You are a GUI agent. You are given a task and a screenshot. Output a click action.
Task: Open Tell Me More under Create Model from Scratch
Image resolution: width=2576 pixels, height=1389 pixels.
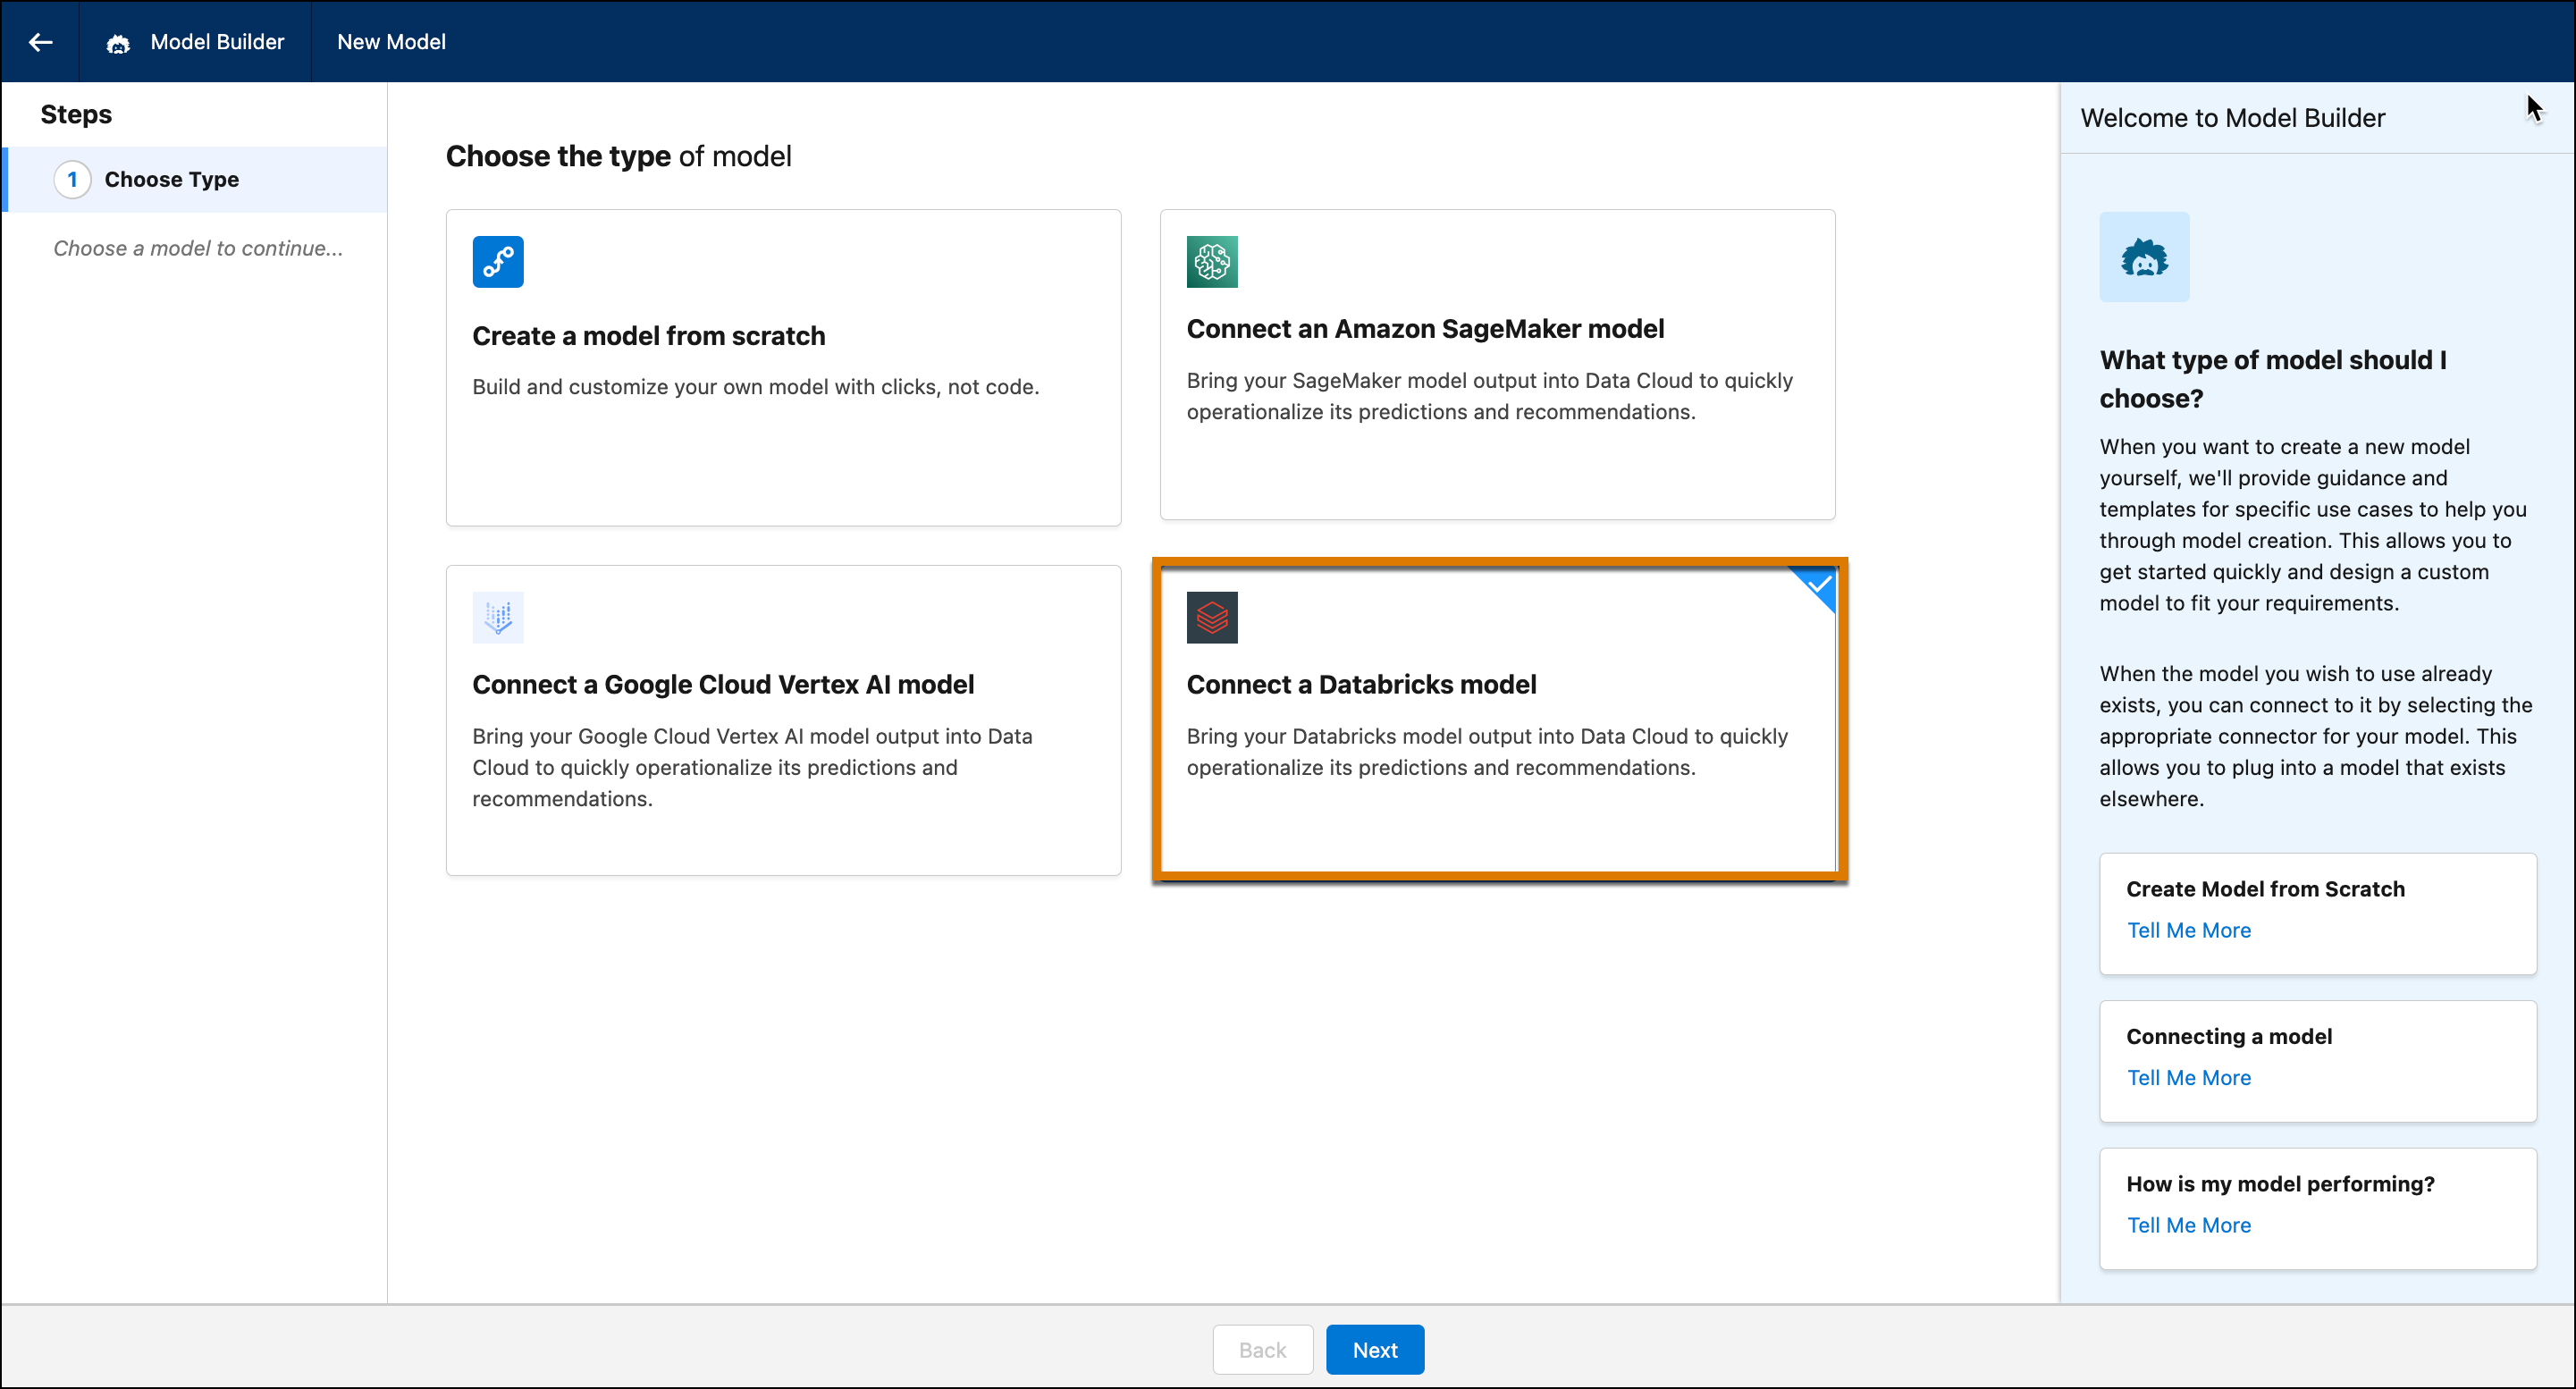pyautogui.click(x=2188, y=930)
